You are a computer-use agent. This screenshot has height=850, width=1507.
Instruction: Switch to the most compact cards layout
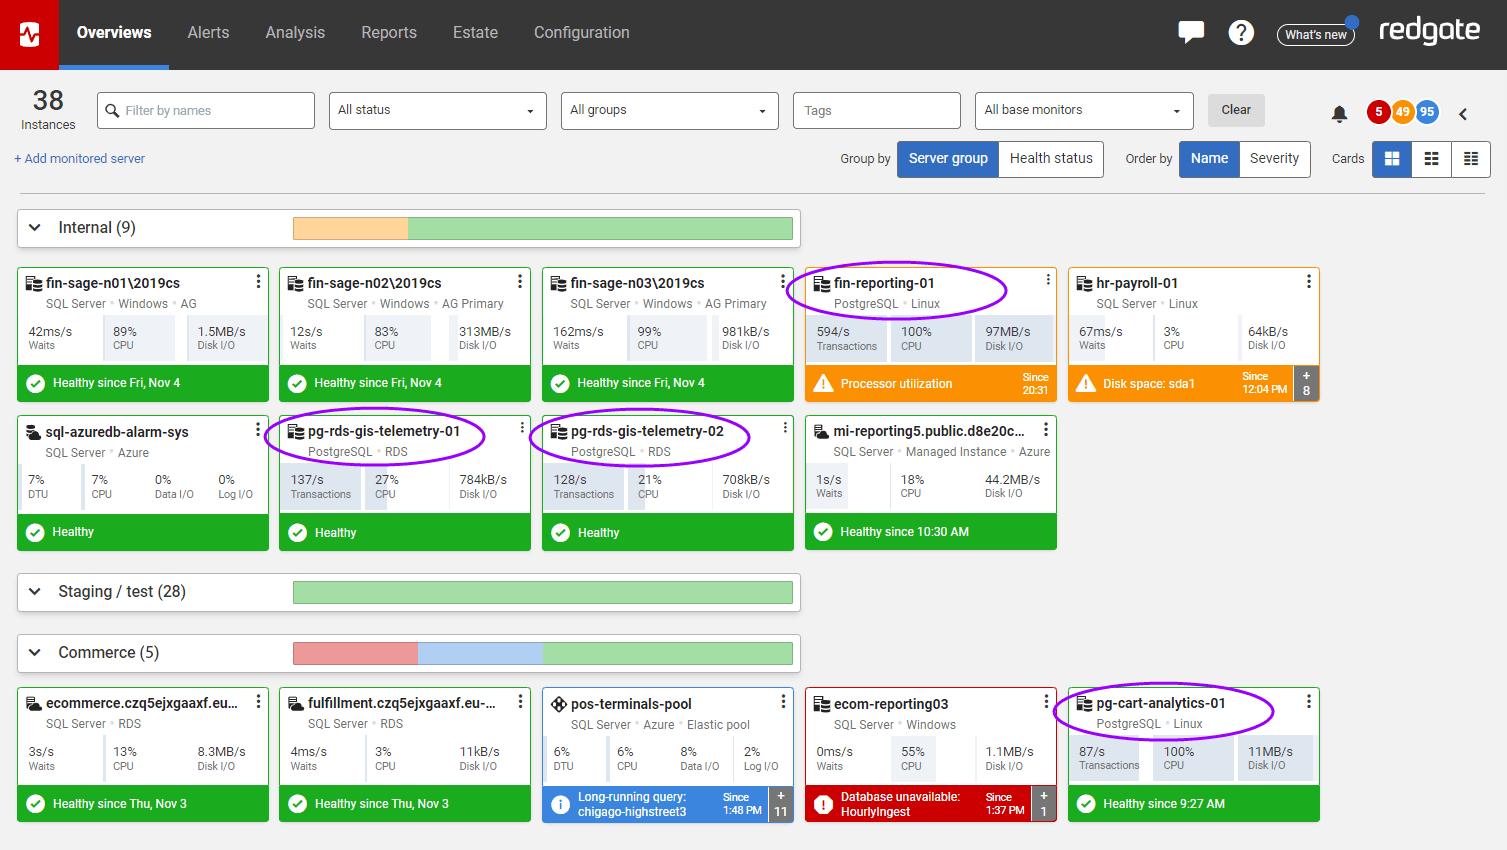1470,158
